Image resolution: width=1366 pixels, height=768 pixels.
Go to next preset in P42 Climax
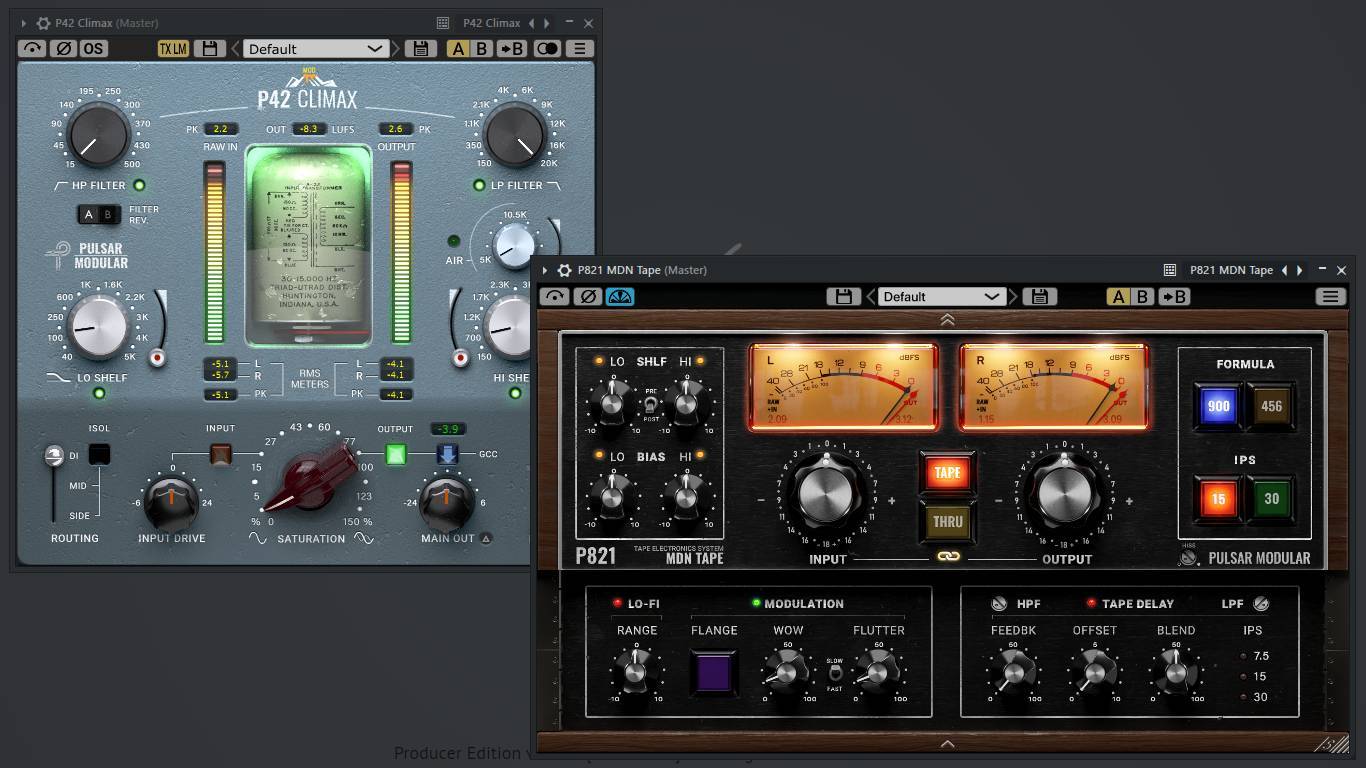396,48
